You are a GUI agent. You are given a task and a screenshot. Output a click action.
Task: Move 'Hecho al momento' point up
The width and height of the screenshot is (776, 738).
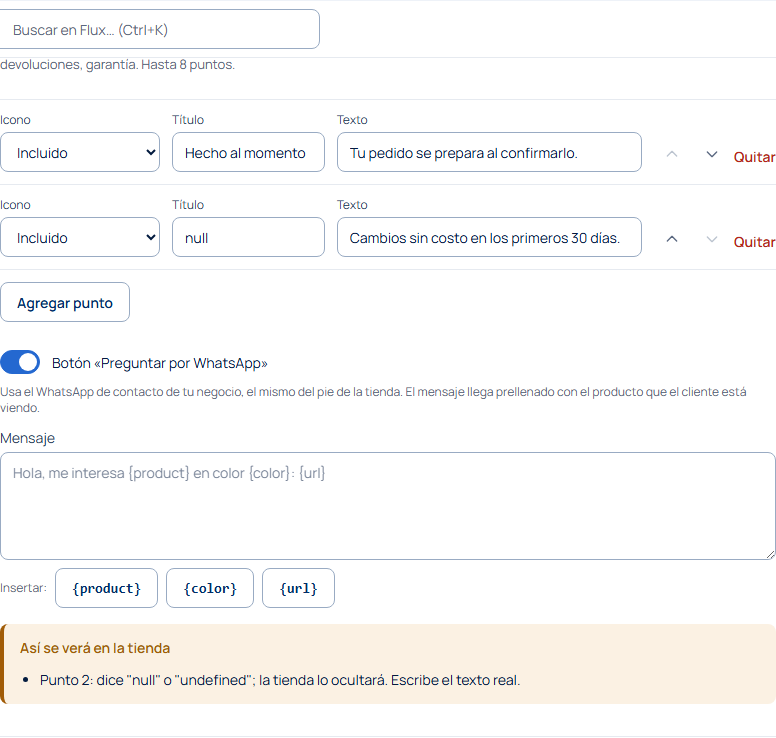point(672,154)
